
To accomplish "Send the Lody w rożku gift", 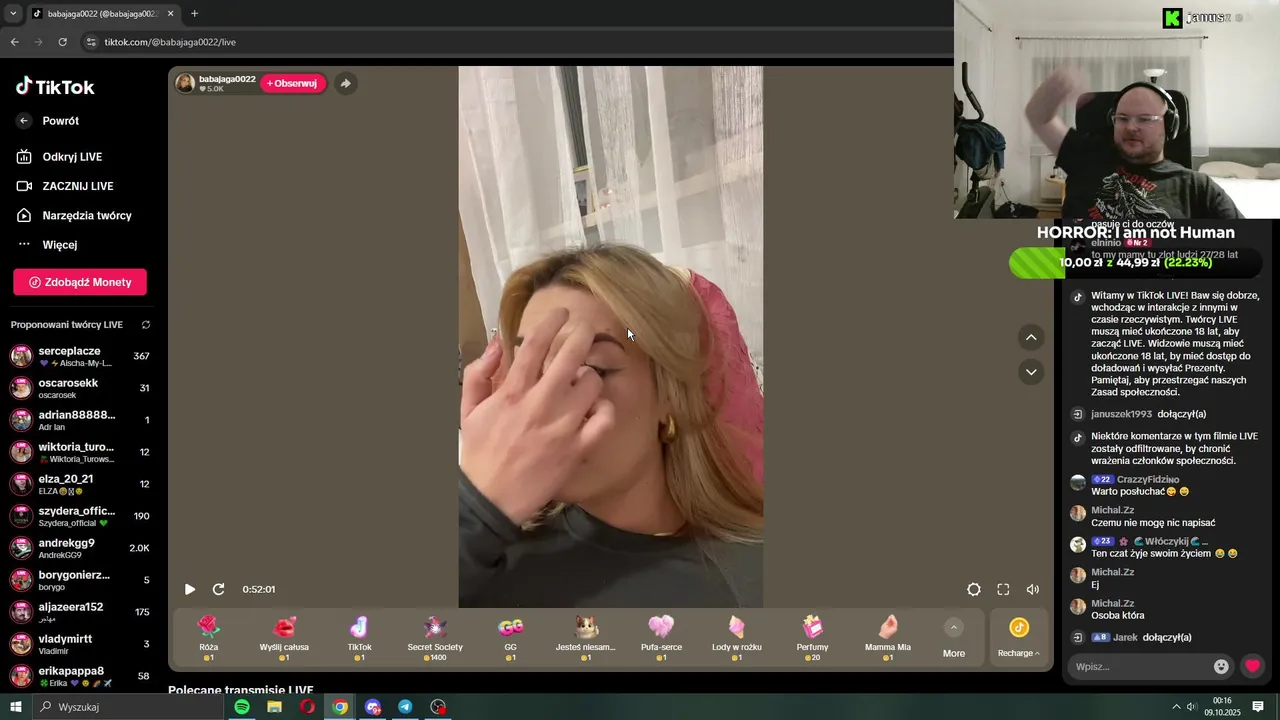I will 737,637.
